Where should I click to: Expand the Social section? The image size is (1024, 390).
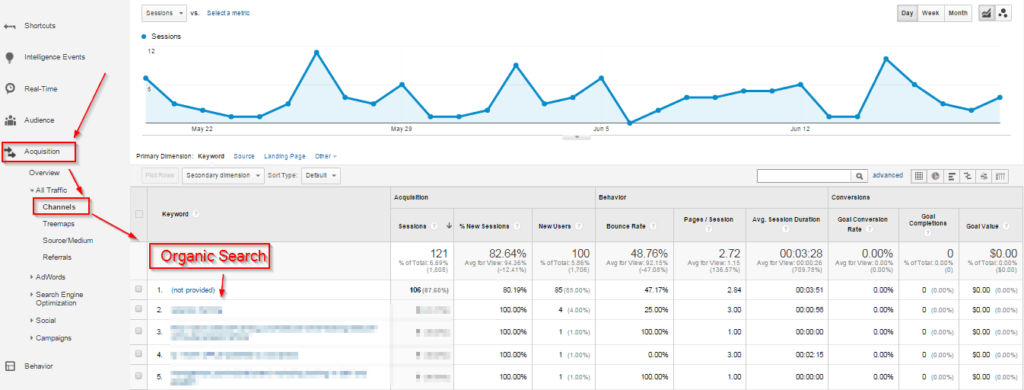(31, 321)
